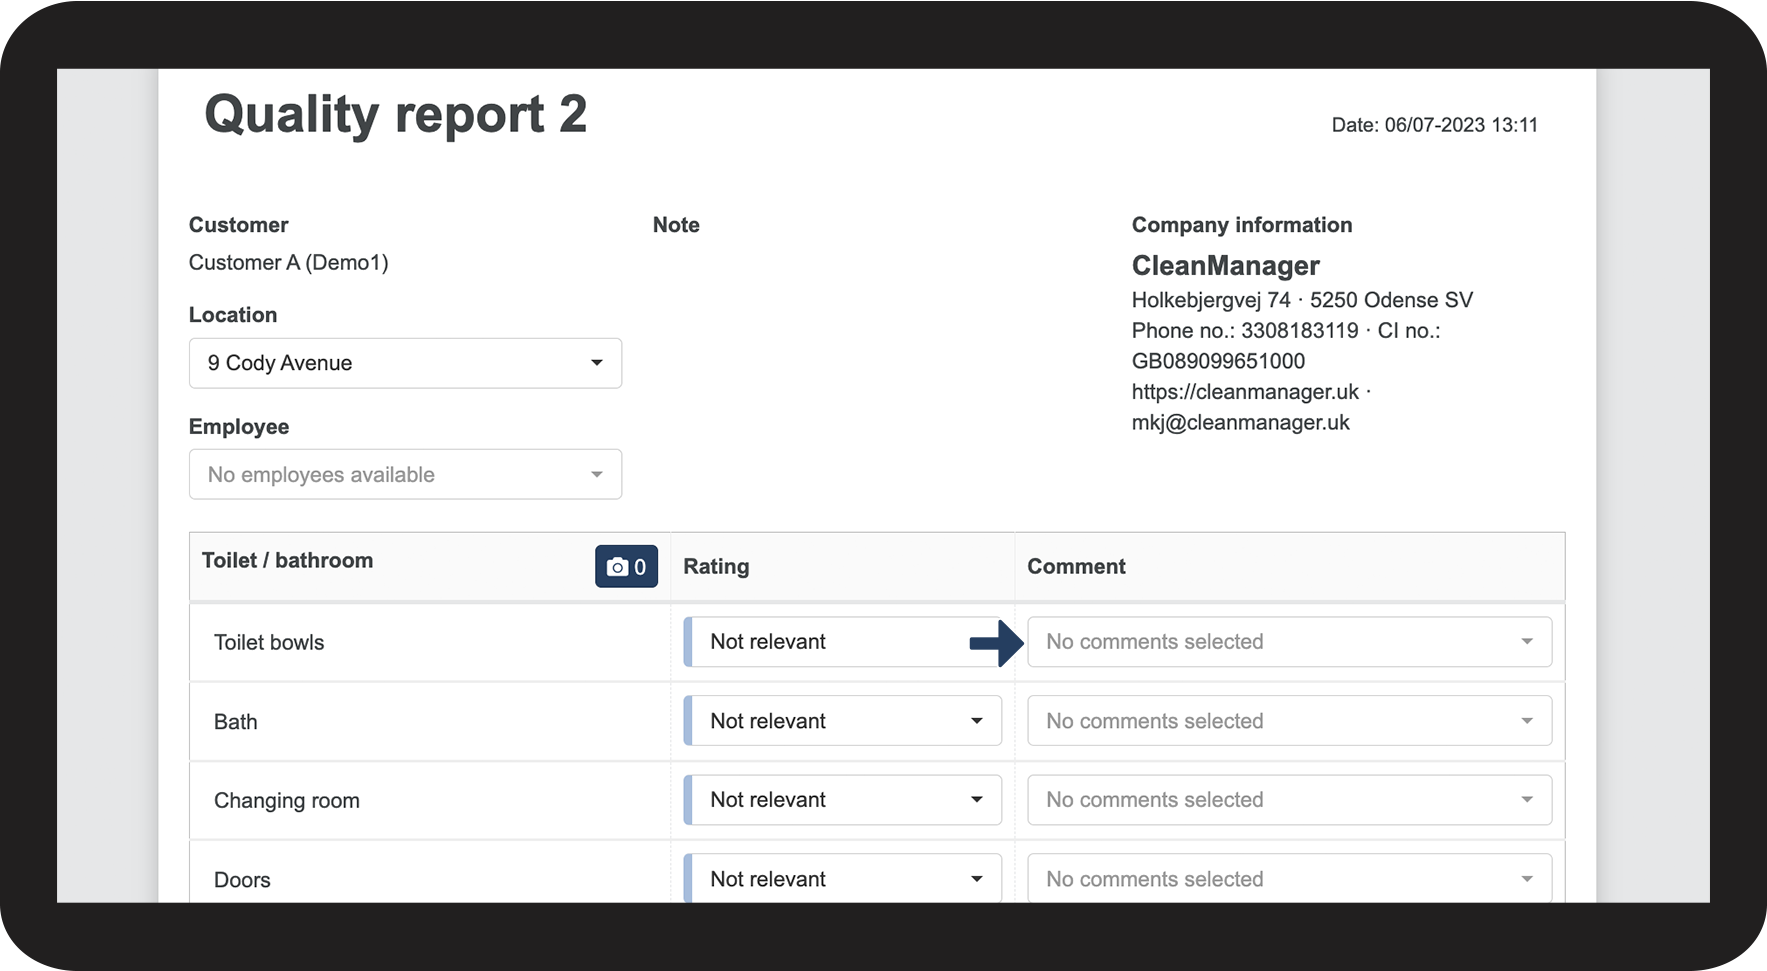Screen dimensions: 1767x971
Task: Open the Toilet bowls rating dropdown
Action: (830, 642)
